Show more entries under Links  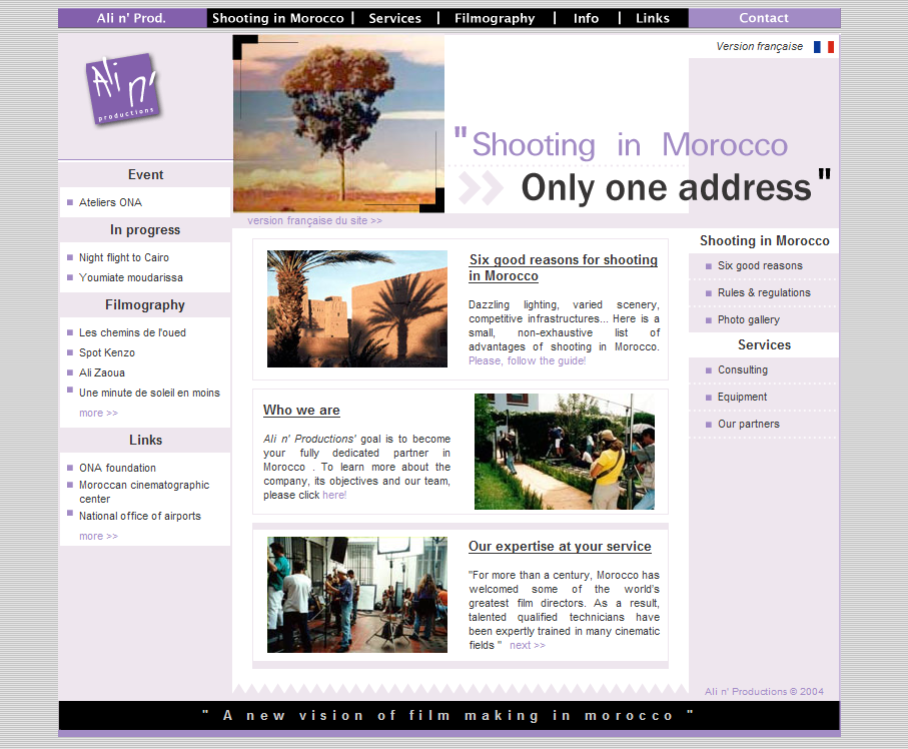click(x=98, y=536)
